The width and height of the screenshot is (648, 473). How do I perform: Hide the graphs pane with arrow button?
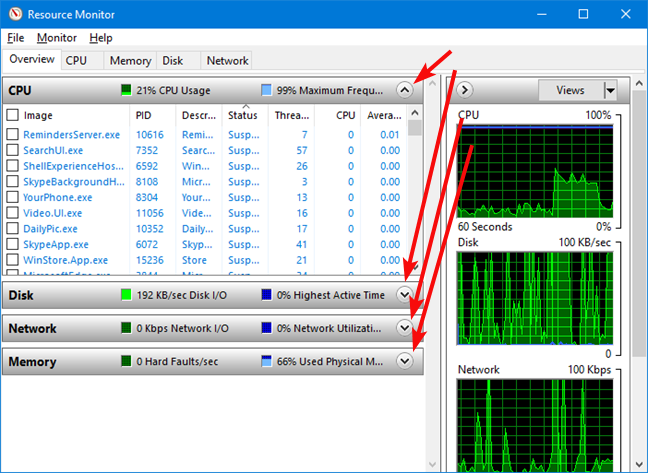[x=464, y=90]
